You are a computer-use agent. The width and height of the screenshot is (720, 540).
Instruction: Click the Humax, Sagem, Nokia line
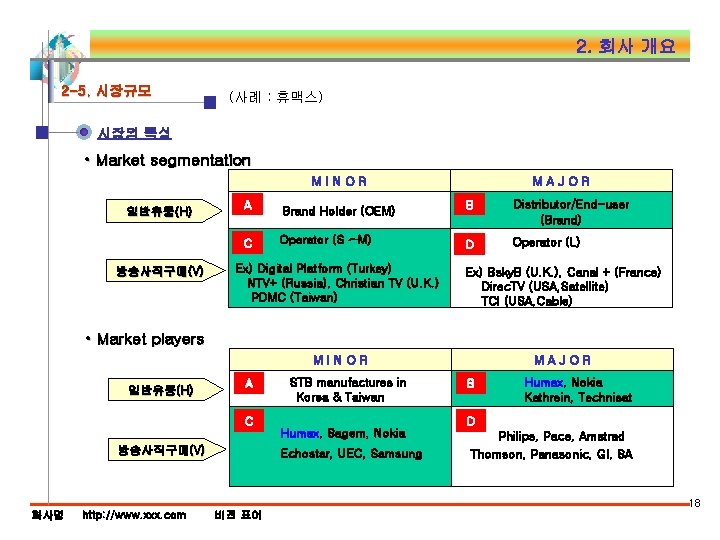343,433
